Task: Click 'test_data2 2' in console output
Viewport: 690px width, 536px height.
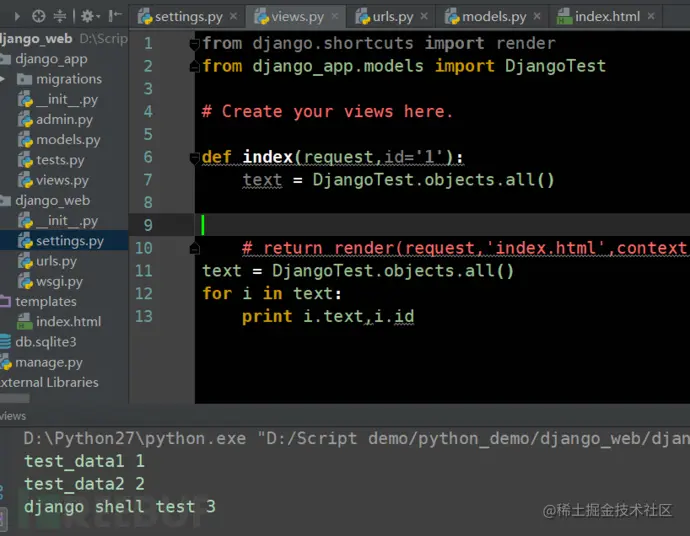Action: pyautogui.click(x=84, y=484)
